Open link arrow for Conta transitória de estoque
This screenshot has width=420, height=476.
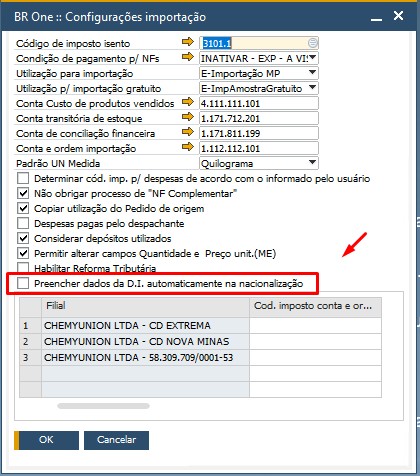click(x=188, y=117)
